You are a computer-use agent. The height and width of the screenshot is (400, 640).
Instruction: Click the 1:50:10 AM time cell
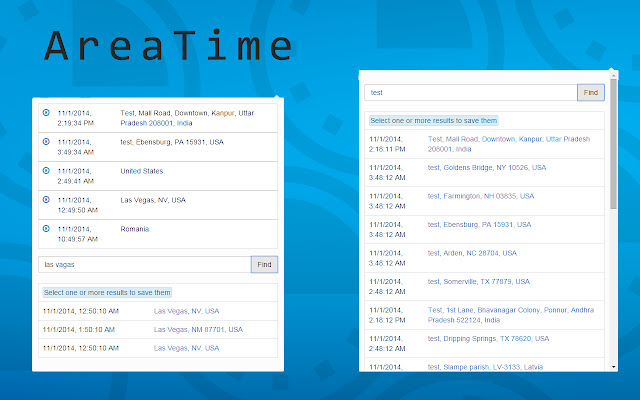point(79,329)
